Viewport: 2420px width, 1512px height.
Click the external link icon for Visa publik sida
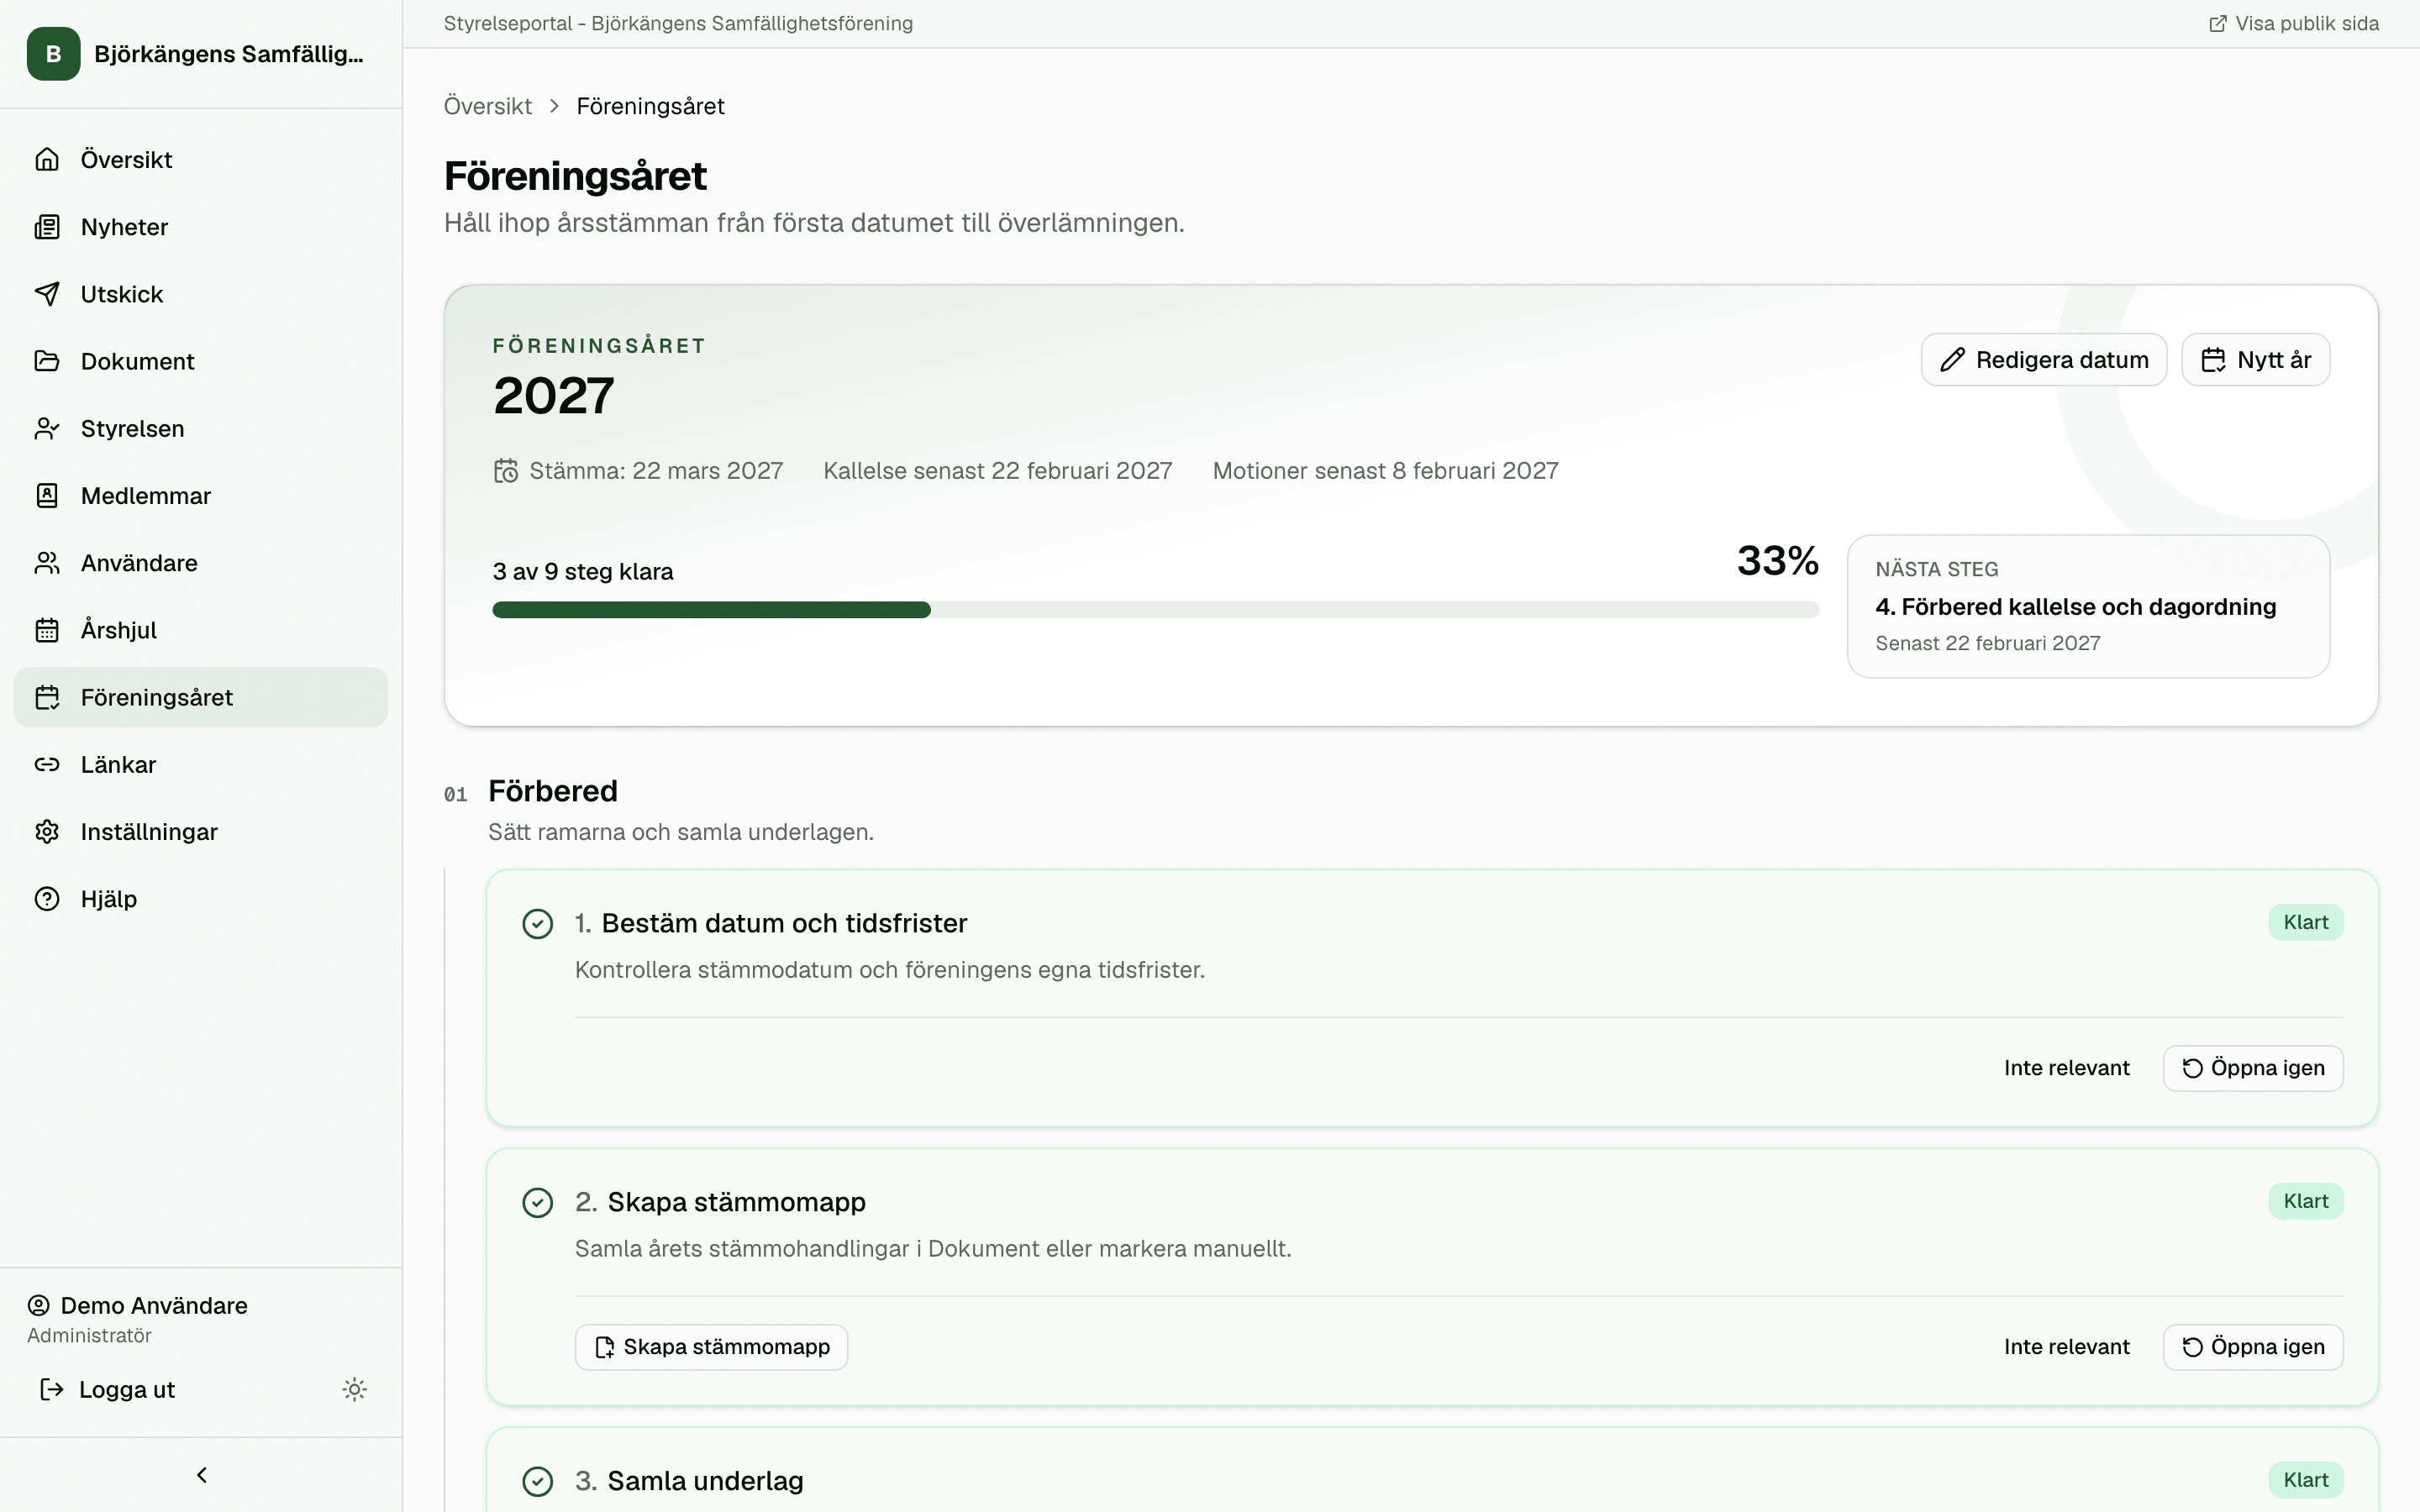point(2217,24)
